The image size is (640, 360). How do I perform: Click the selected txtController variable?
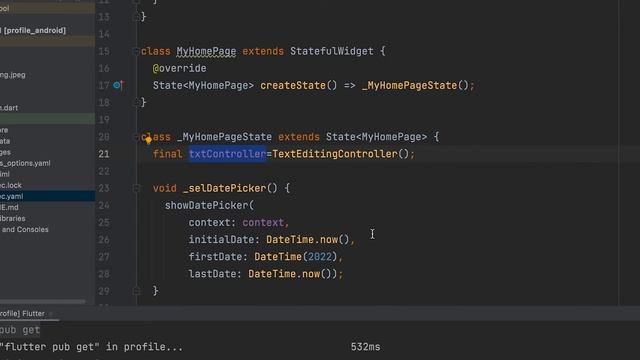click(x=227, y=154)
